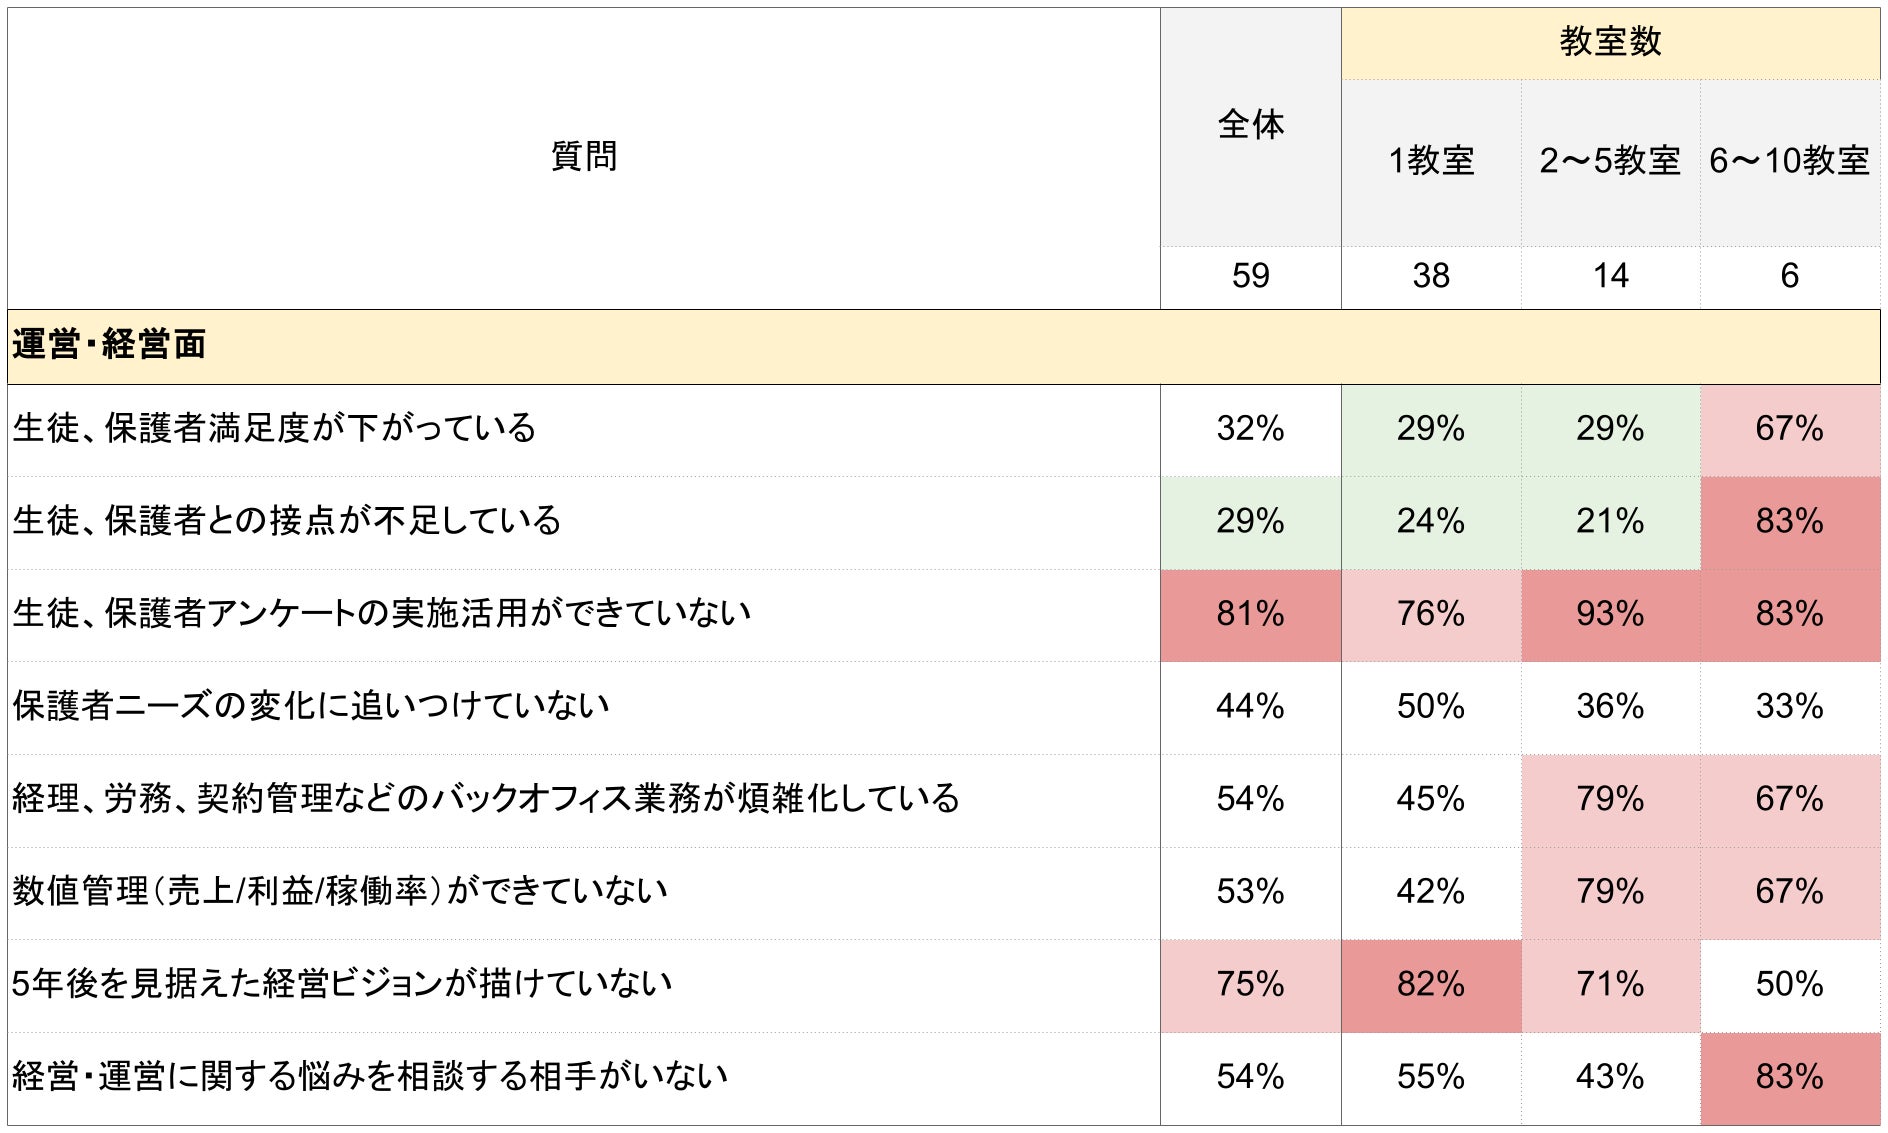Click the 5年後を見据えた経営ビジョン row label
1888x1133 pixels.
[x=342, y=984]
